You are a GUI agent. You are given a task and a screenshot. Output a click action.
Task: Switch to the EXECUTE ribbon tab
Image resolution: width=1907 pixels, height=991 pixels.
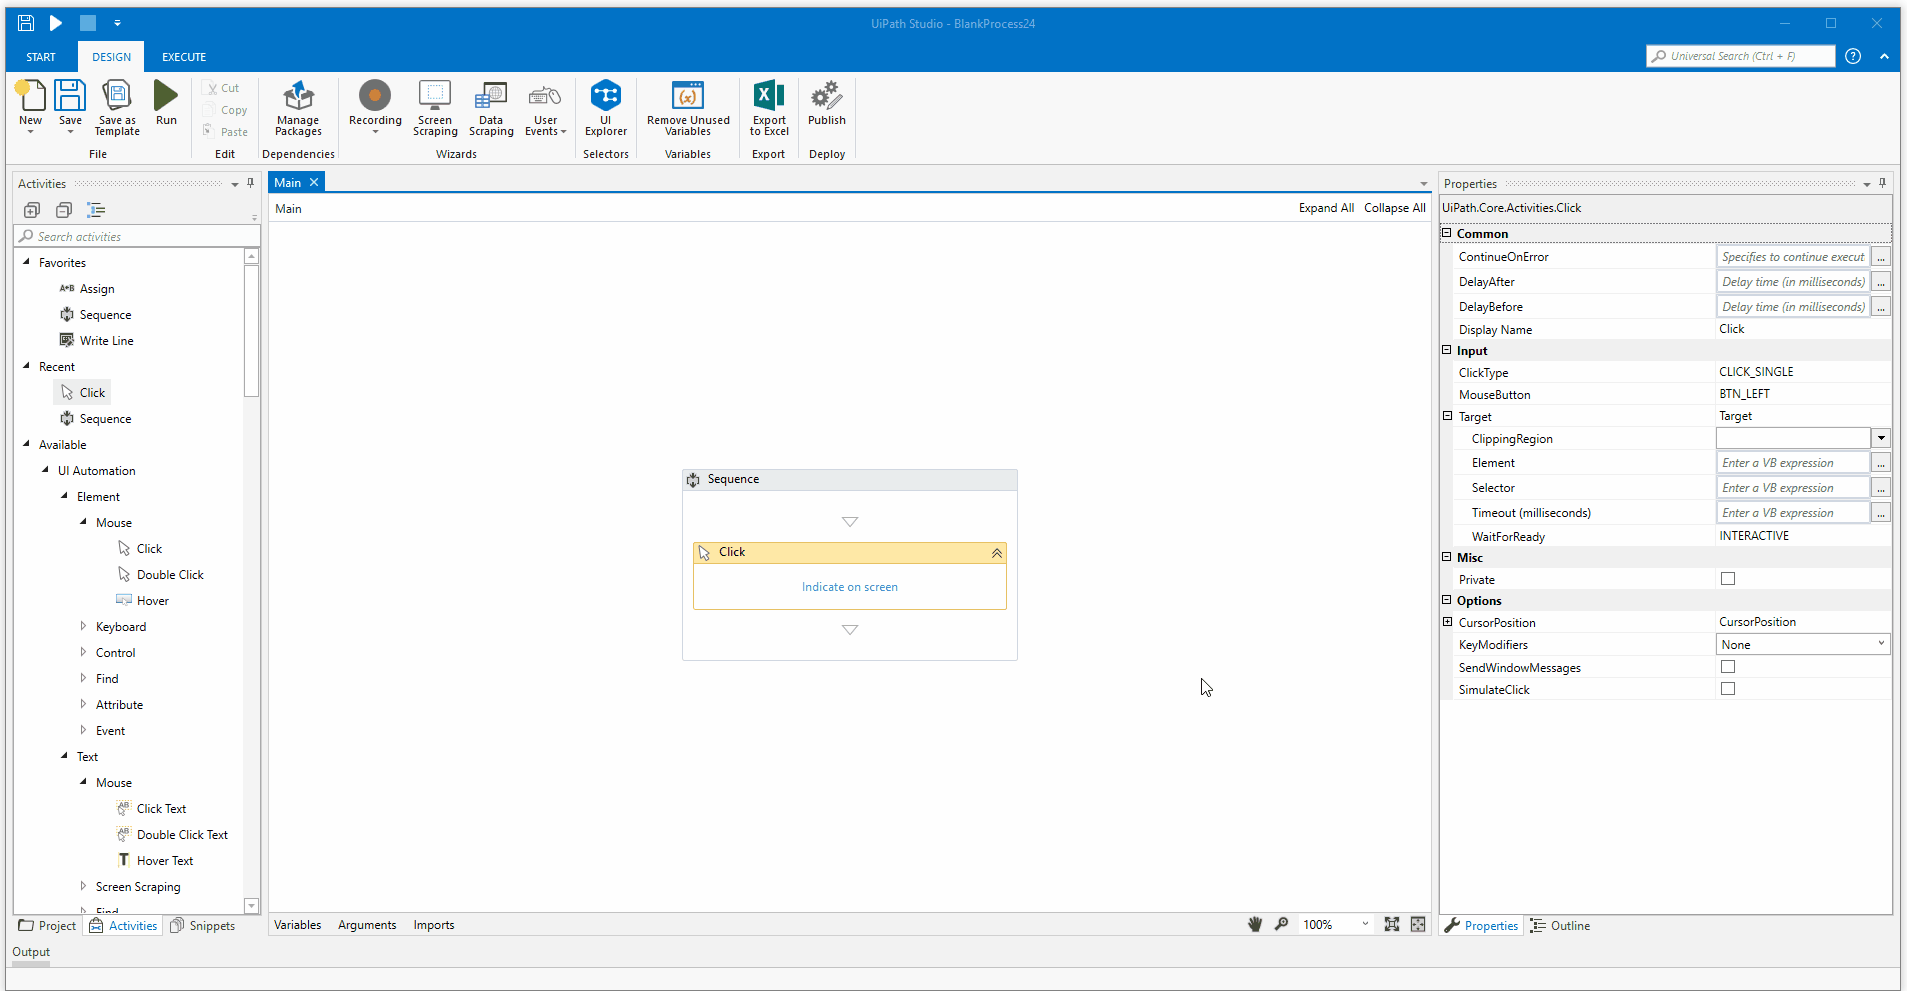point(184,57)
